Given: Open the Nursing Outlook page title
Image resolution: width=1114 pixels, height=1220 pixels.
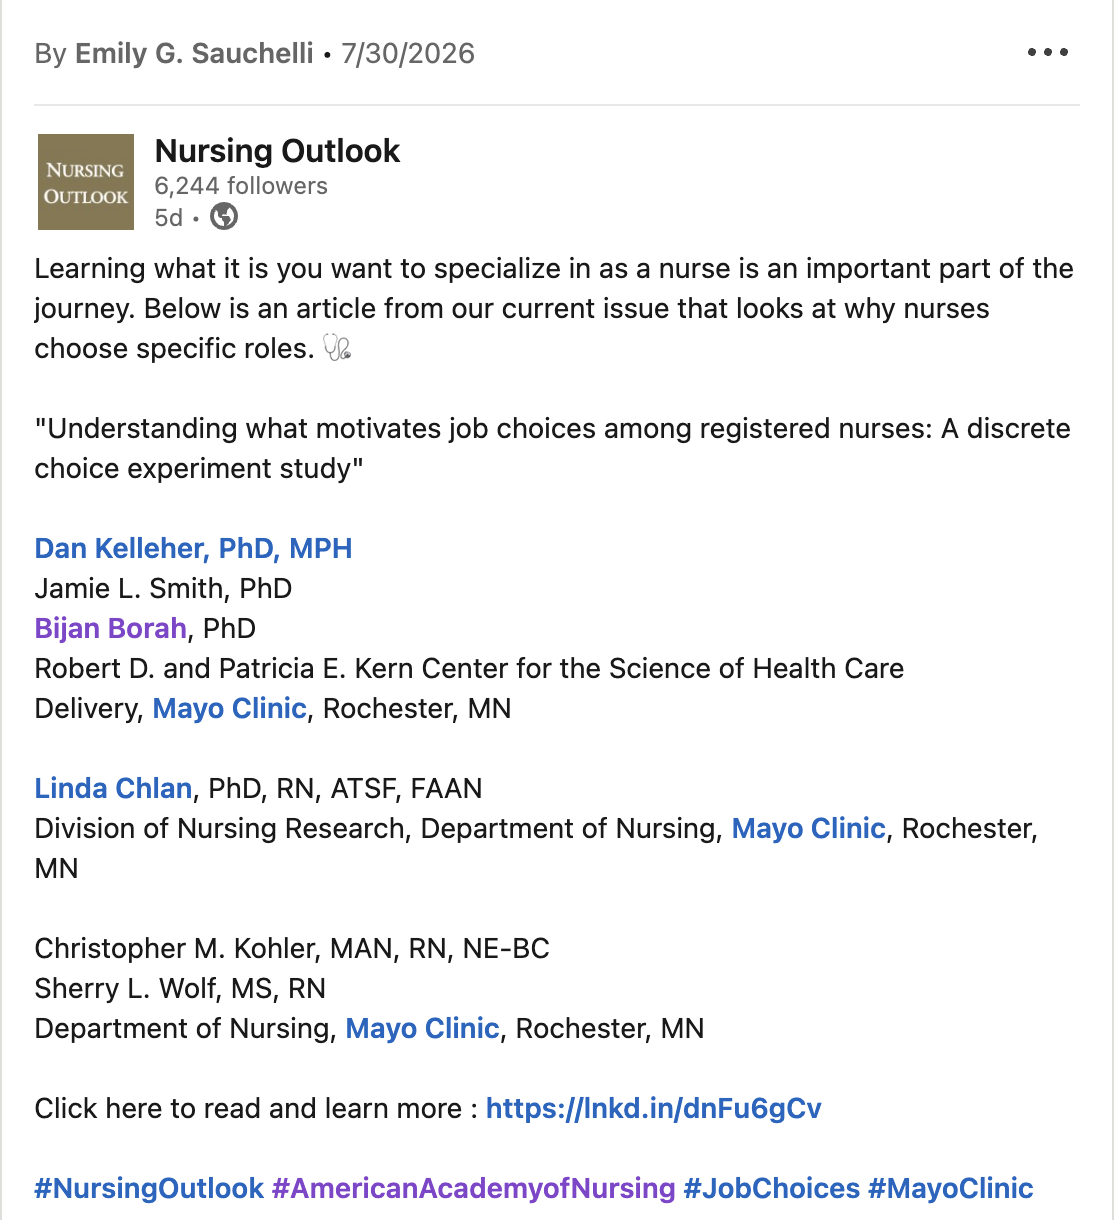Looking at the screenshot, I should point(277,151).
